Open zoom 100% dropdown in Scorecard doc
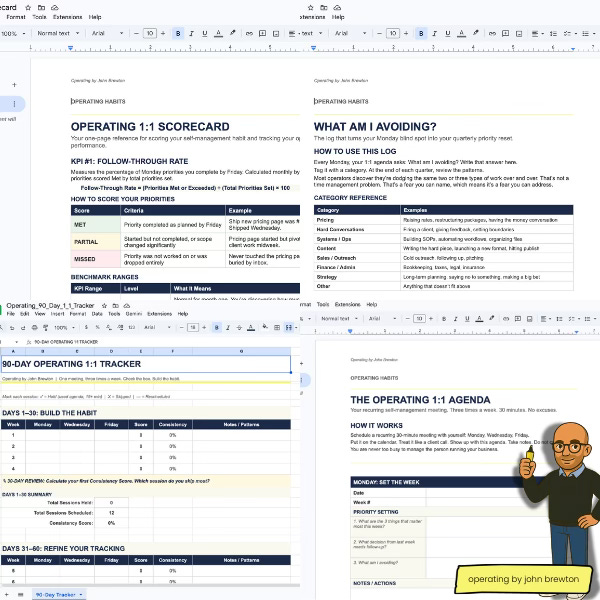Screen dimensions: 600x600 click(x=13, y=34)
